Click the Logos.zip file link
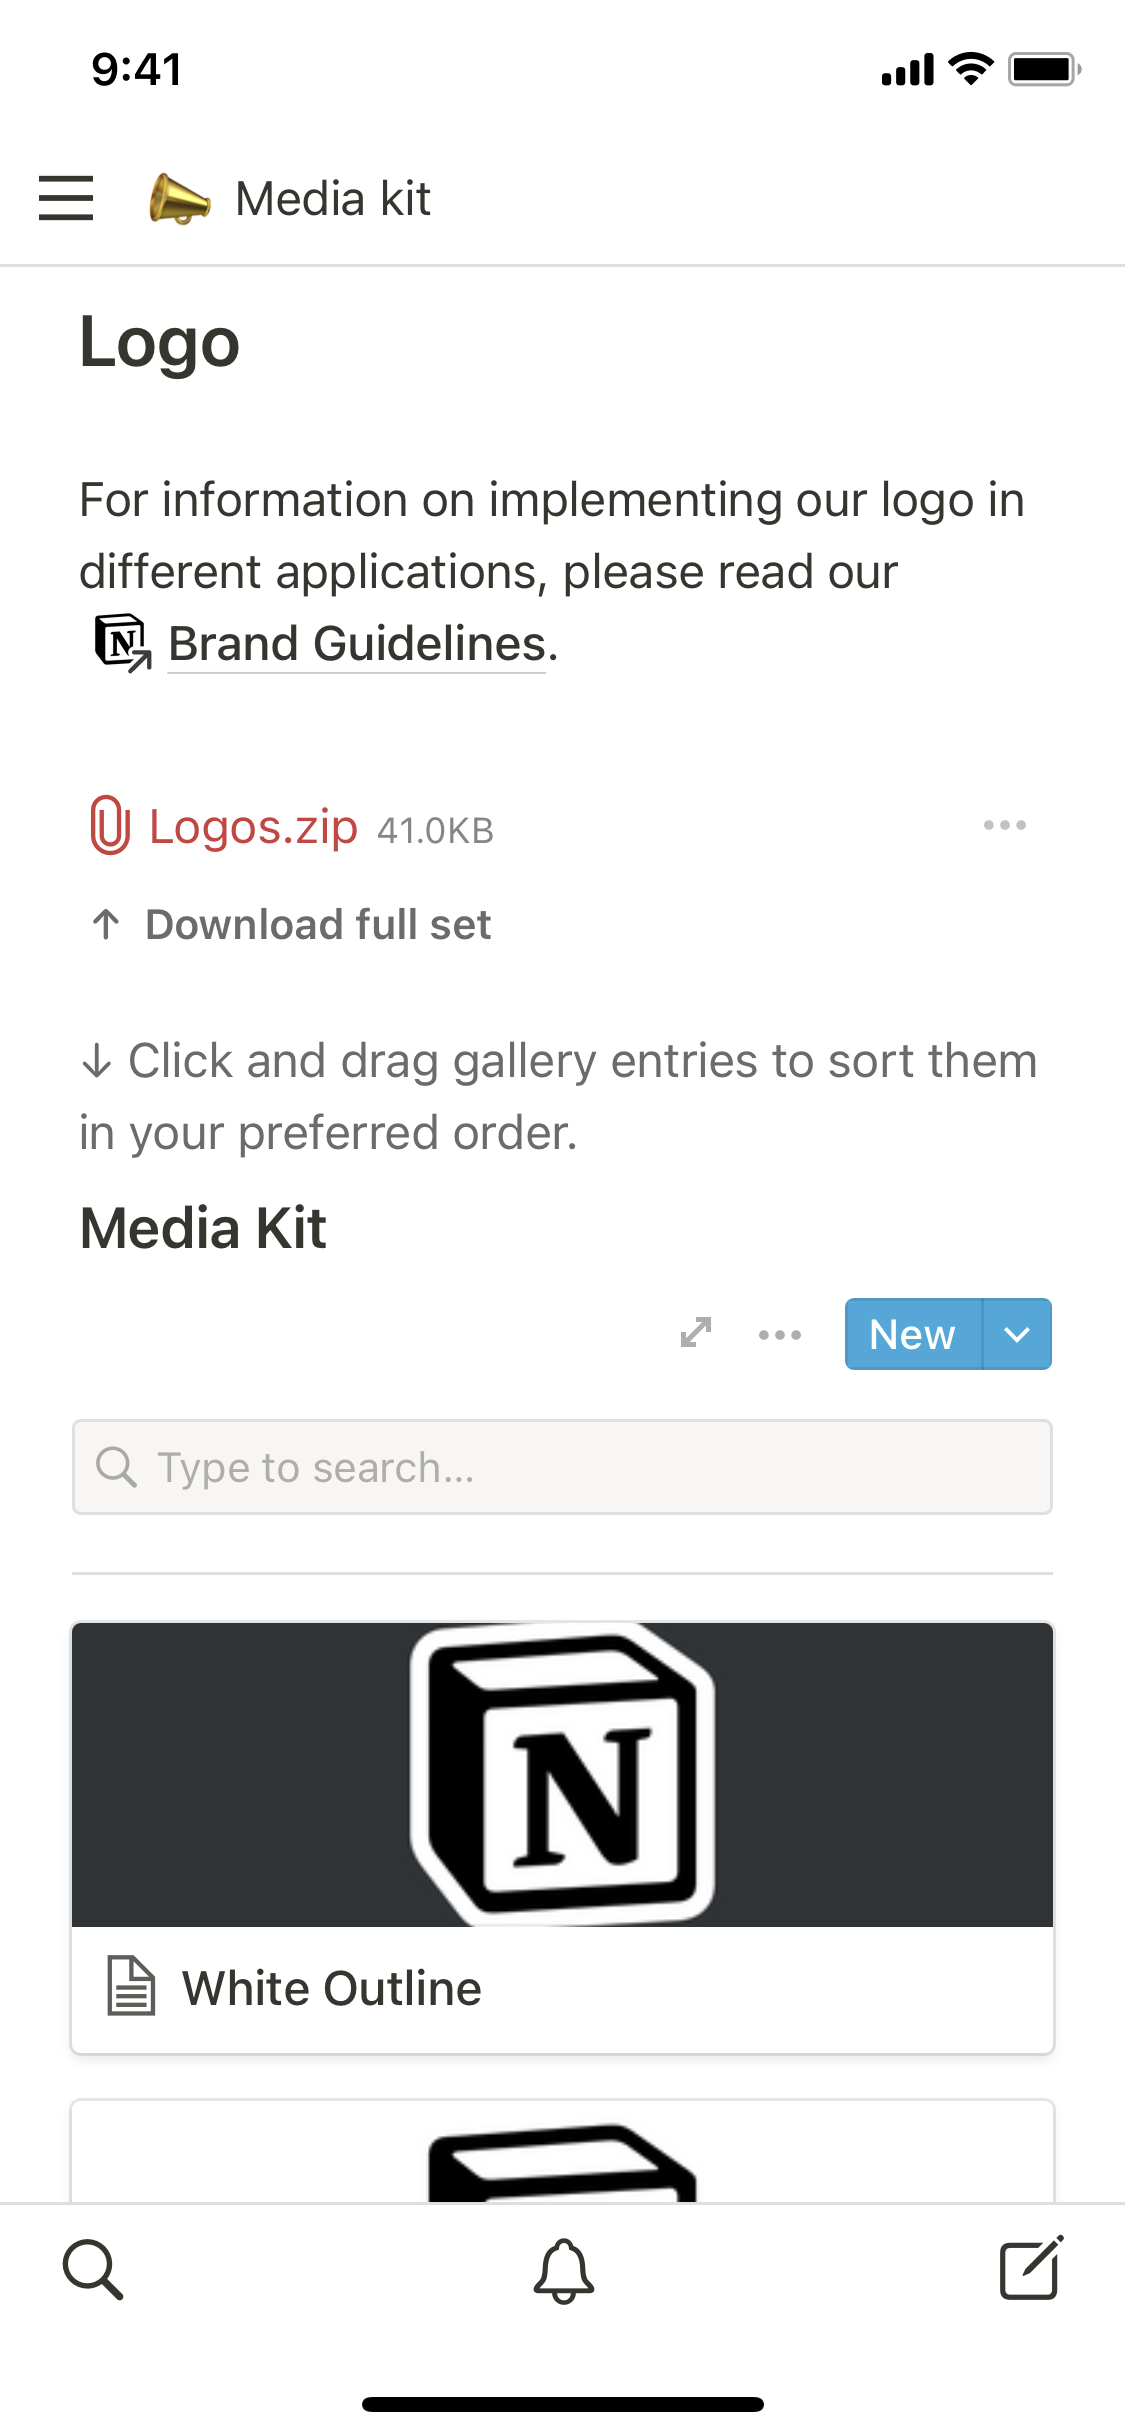This screenshot has width=1125, height=2436. (x=253, y=827)
